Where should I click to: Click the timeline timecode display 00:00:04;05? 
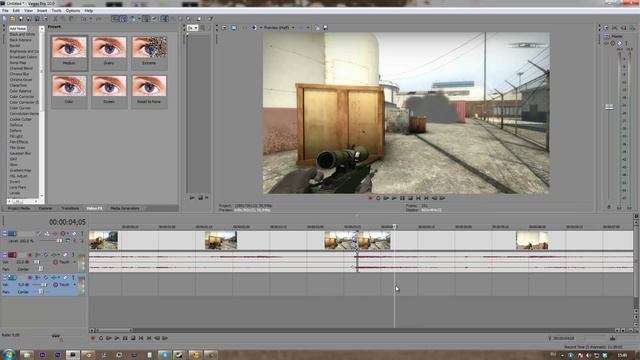tap(67, 222)
